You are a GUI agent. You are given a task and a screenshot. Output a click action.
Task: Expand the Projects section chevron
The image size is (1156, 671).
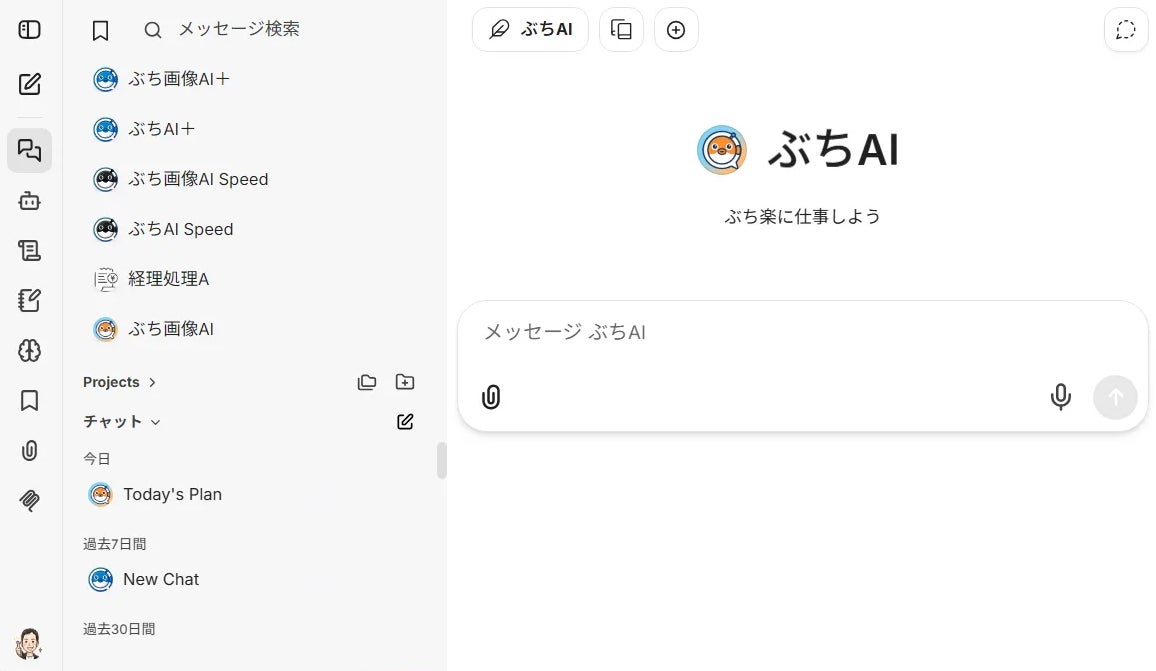(x=152, y=382)
